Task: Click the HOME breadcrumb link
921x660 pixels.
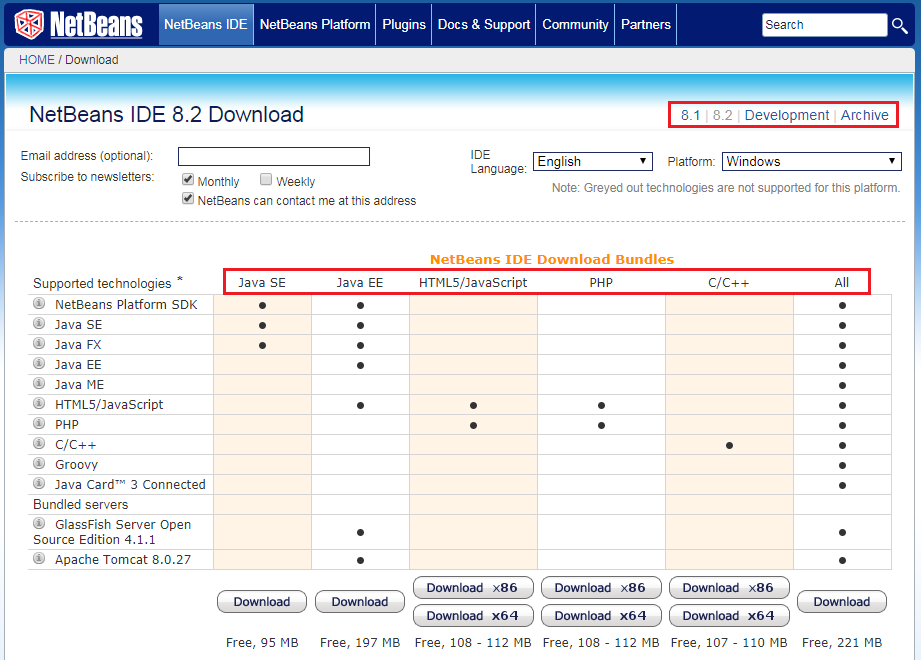Action: 37,60
